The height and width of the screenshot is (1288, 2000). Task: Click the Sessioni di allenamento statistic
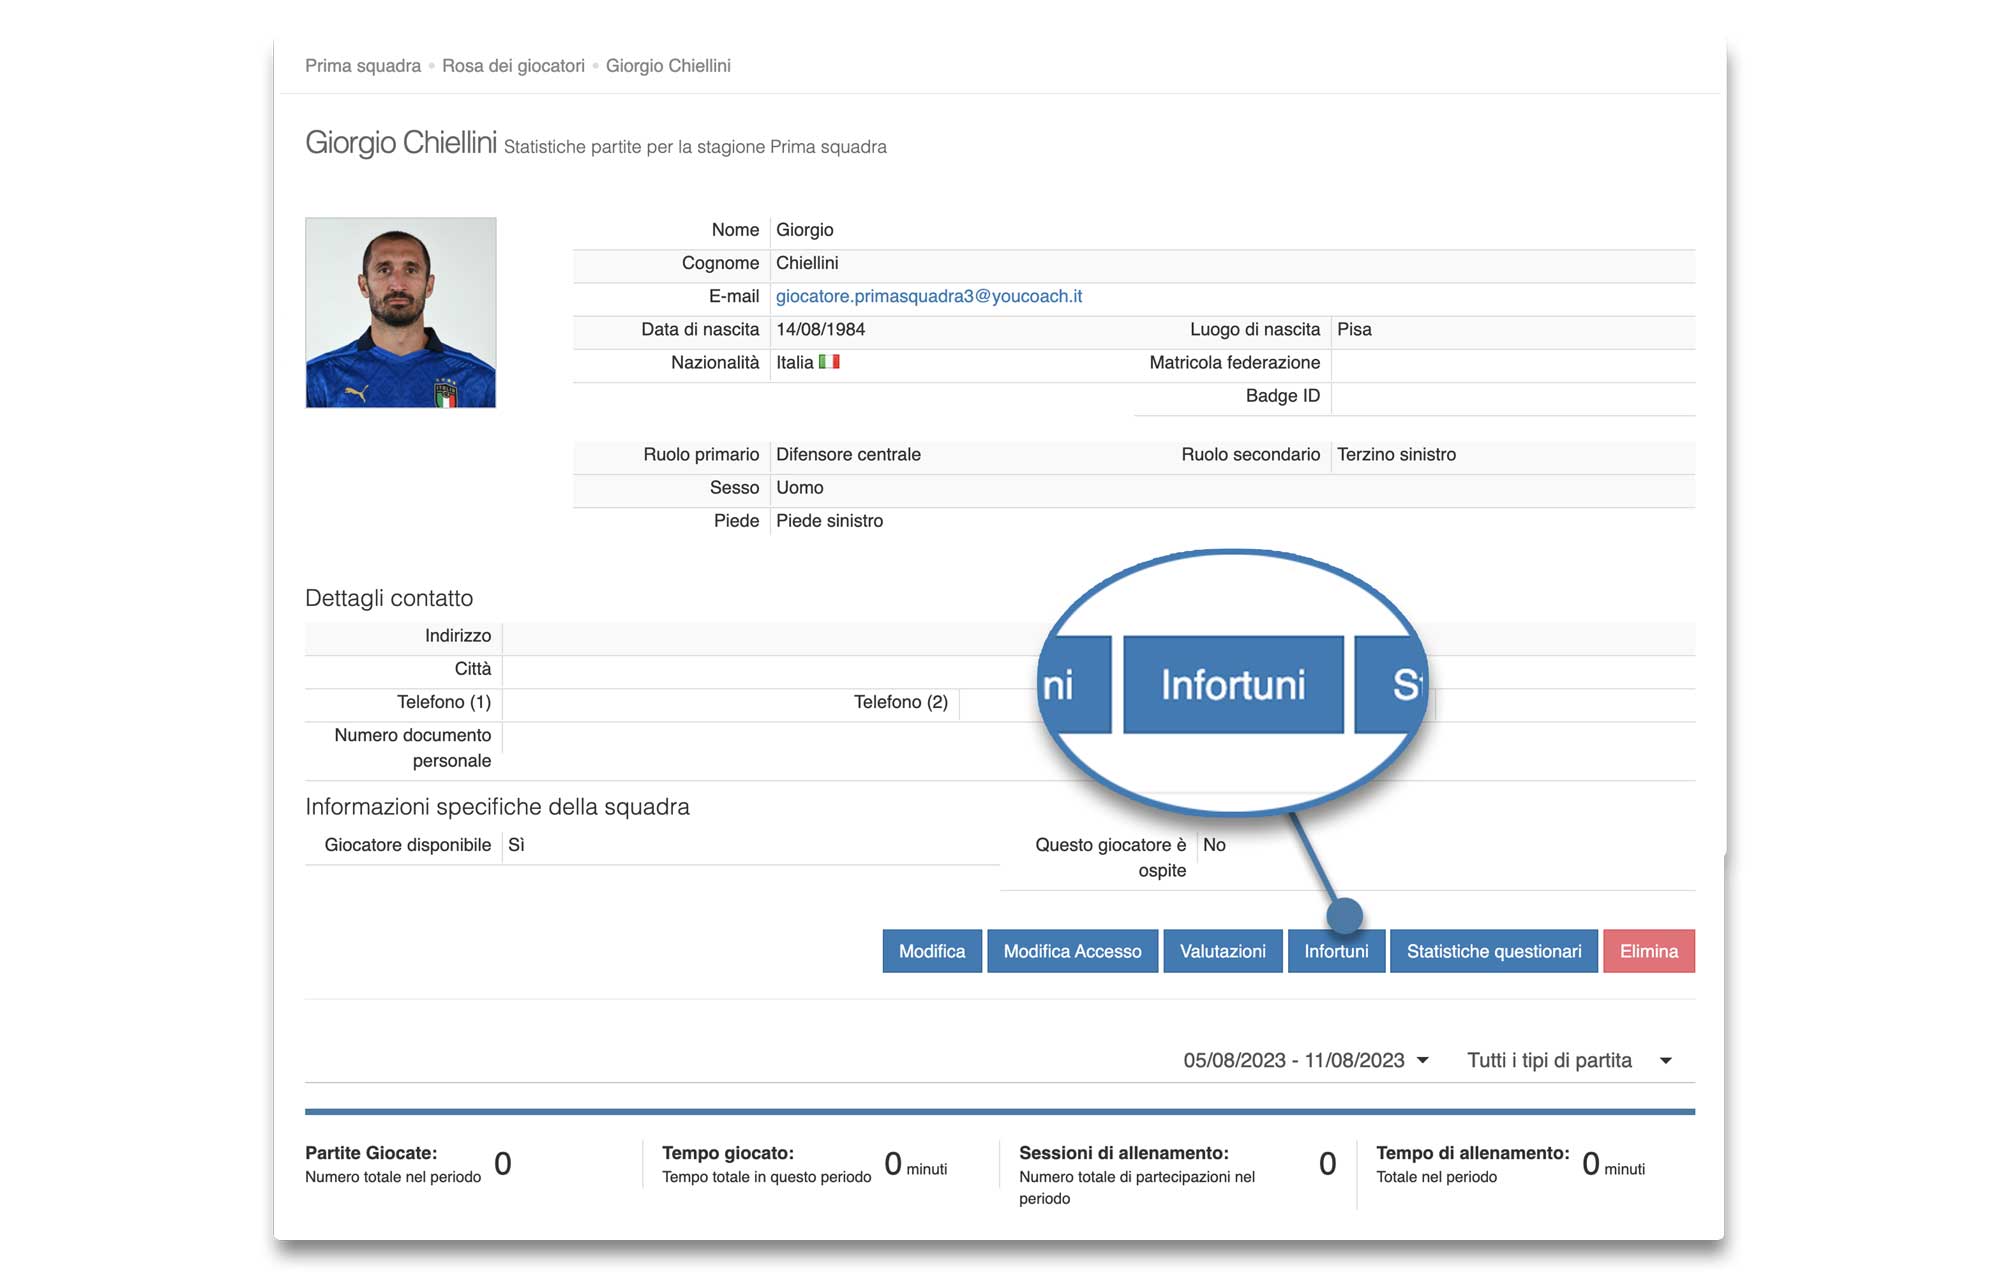click(1123, 1153)
